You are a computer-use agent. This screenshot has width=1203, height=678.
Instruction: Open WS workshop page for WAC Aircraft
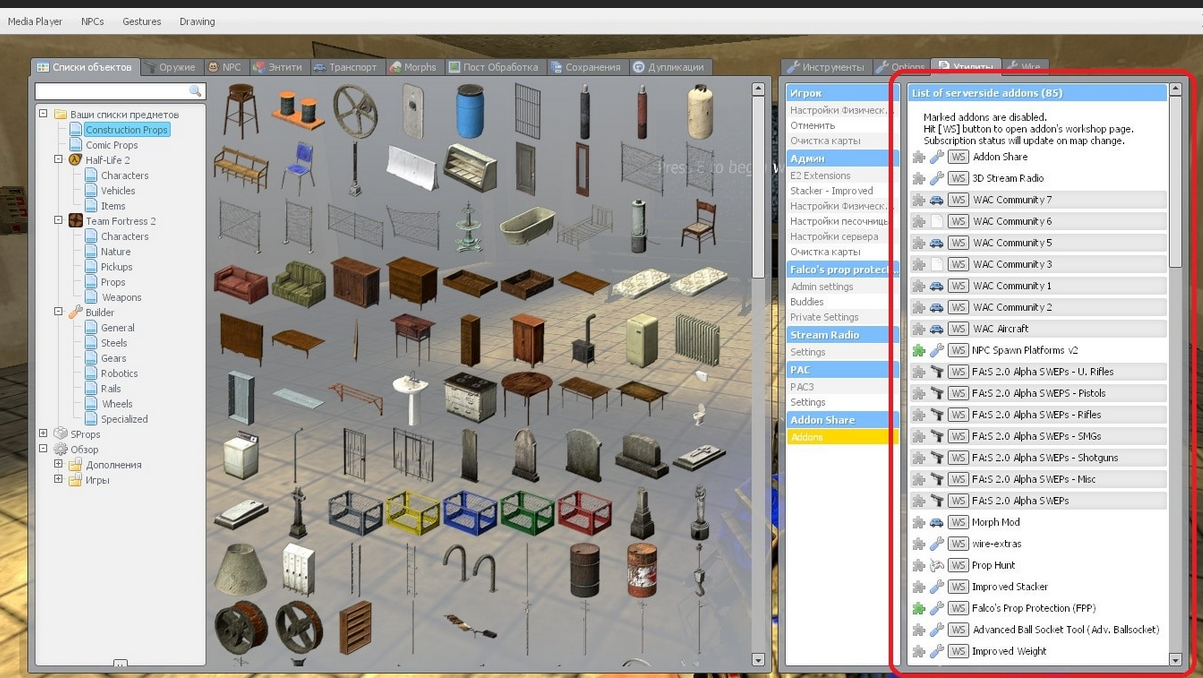point(958,329)
